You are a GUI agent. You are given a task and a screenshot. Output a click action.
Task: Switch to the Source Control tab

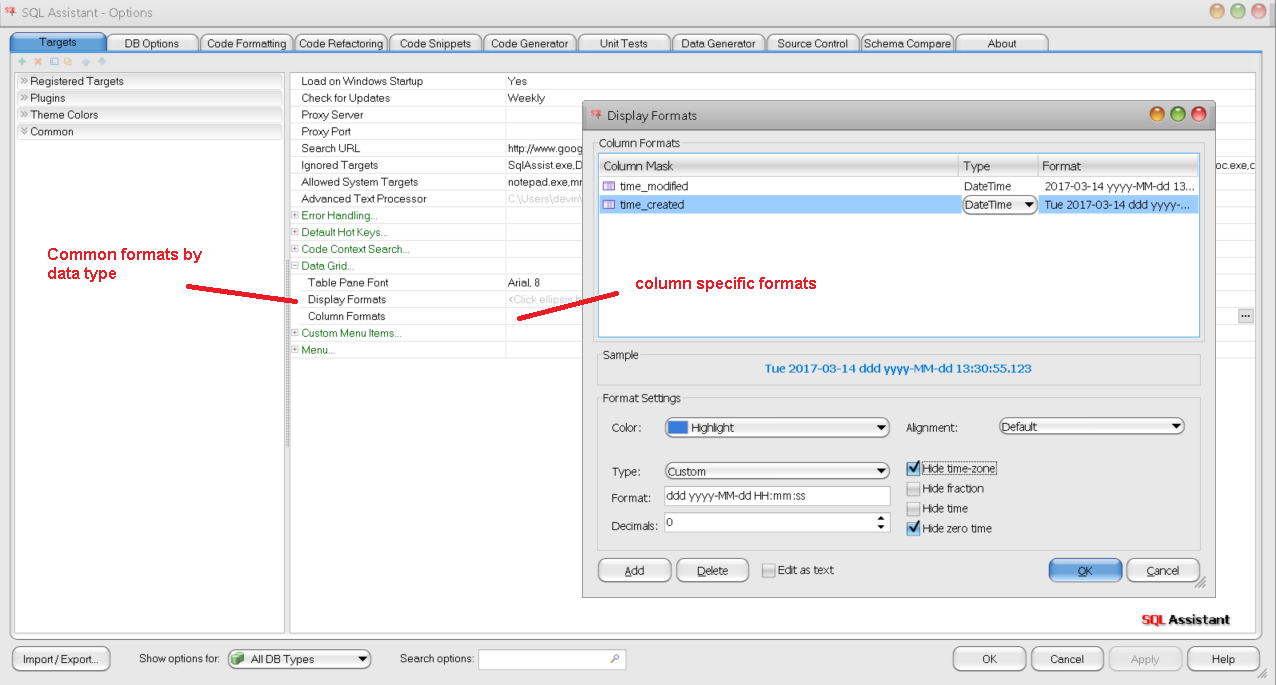point(813,43)
